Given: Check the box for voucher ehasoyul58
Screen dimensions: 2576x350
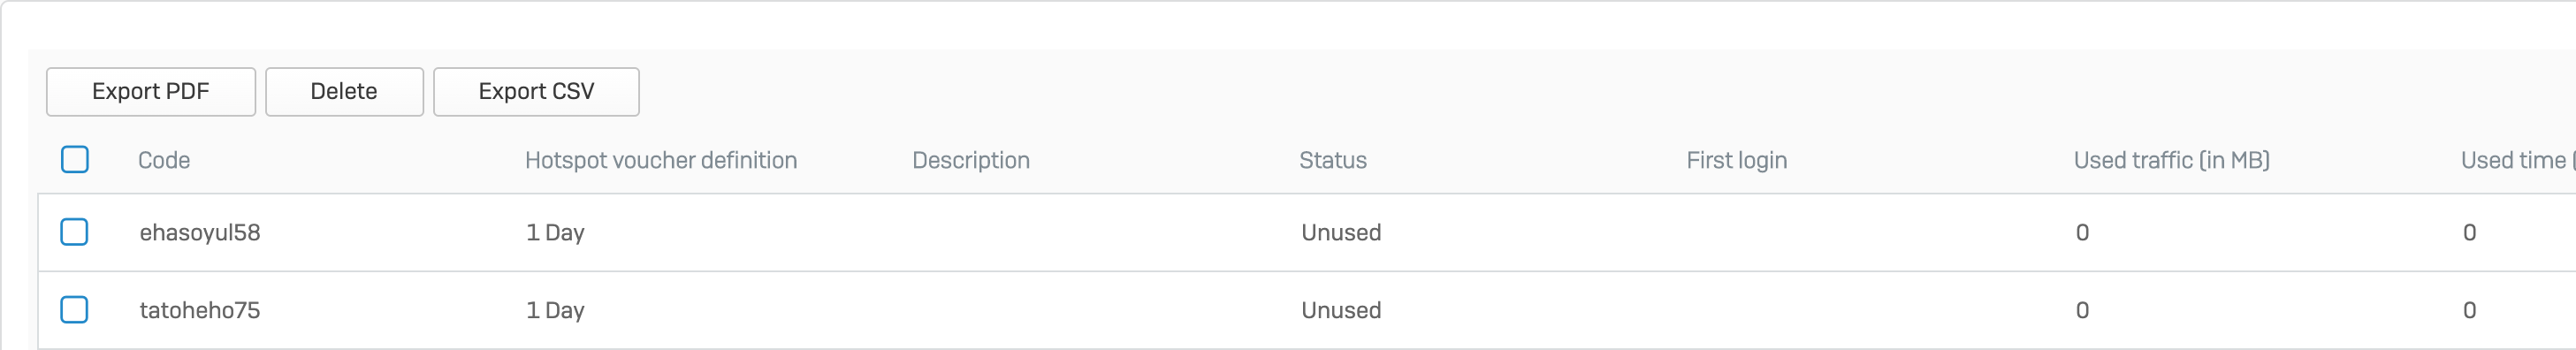Looking at the screenshot, I should 75,232.
